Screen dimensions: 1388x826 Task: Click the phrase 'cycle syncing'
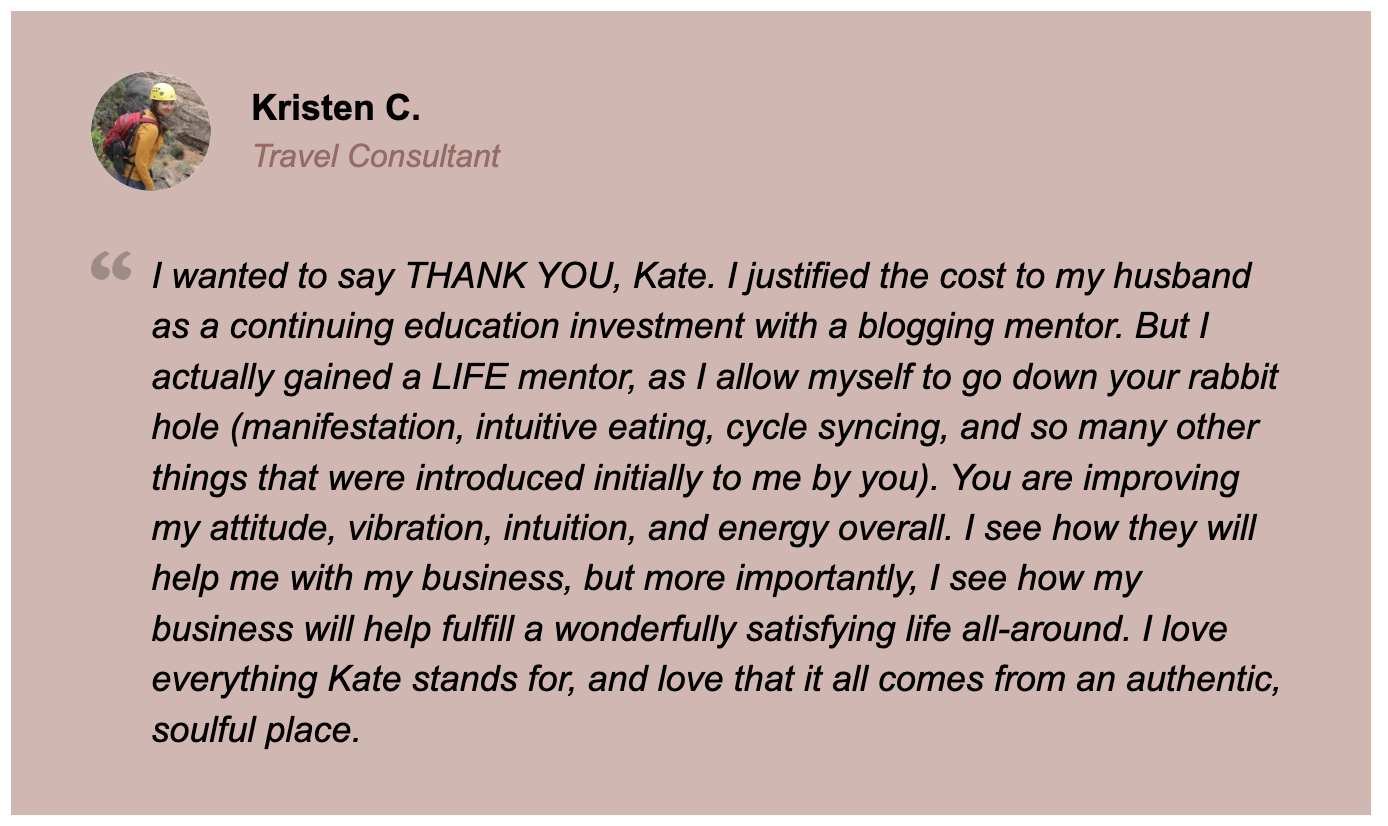[834, 428]
